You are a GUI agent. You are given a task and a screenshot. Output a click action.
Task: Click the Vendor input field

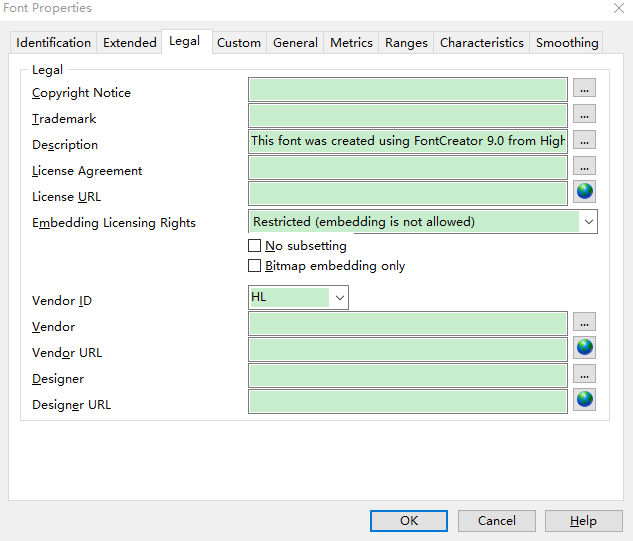point(408,323)
